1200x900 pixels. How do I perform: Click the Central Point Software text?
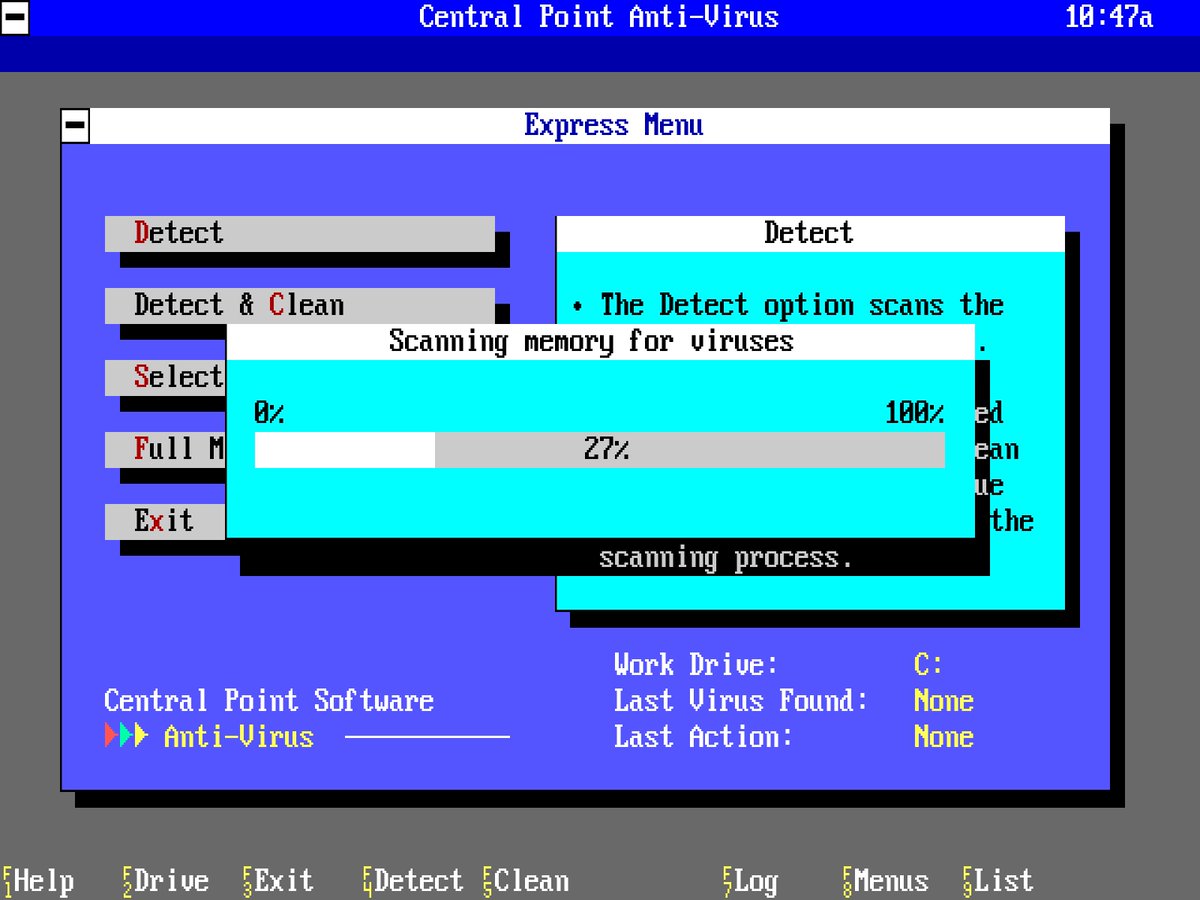point(269,701)
